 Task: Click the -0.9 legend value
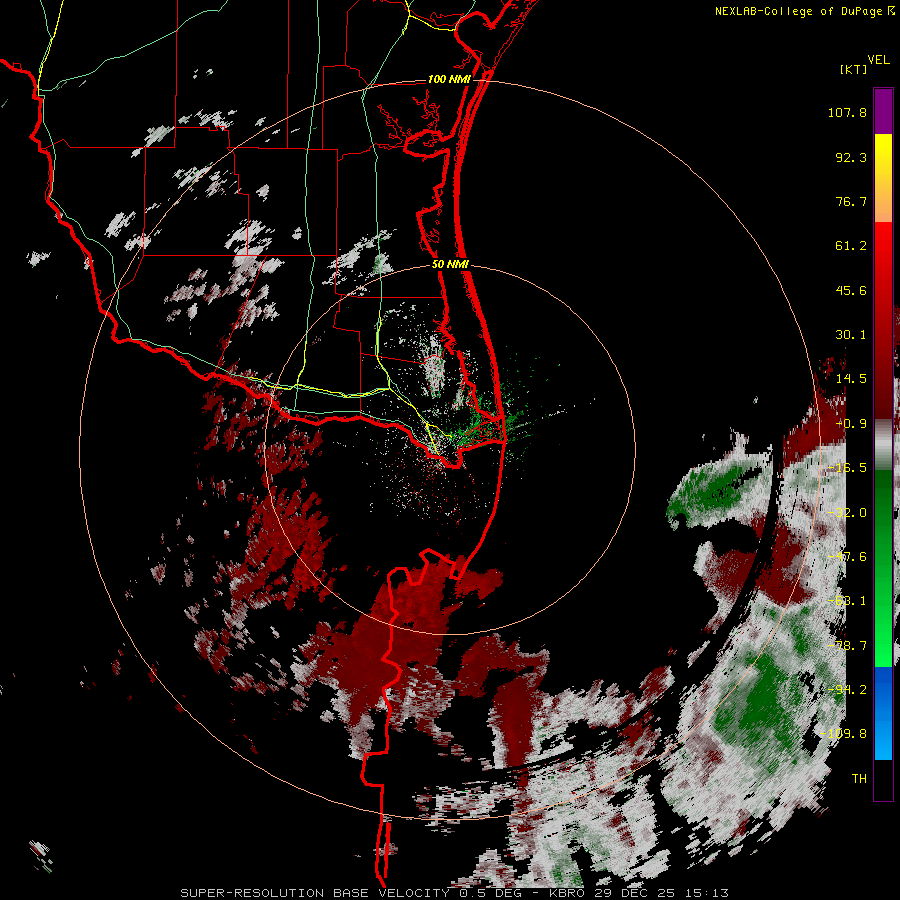[x=851, y=424]
